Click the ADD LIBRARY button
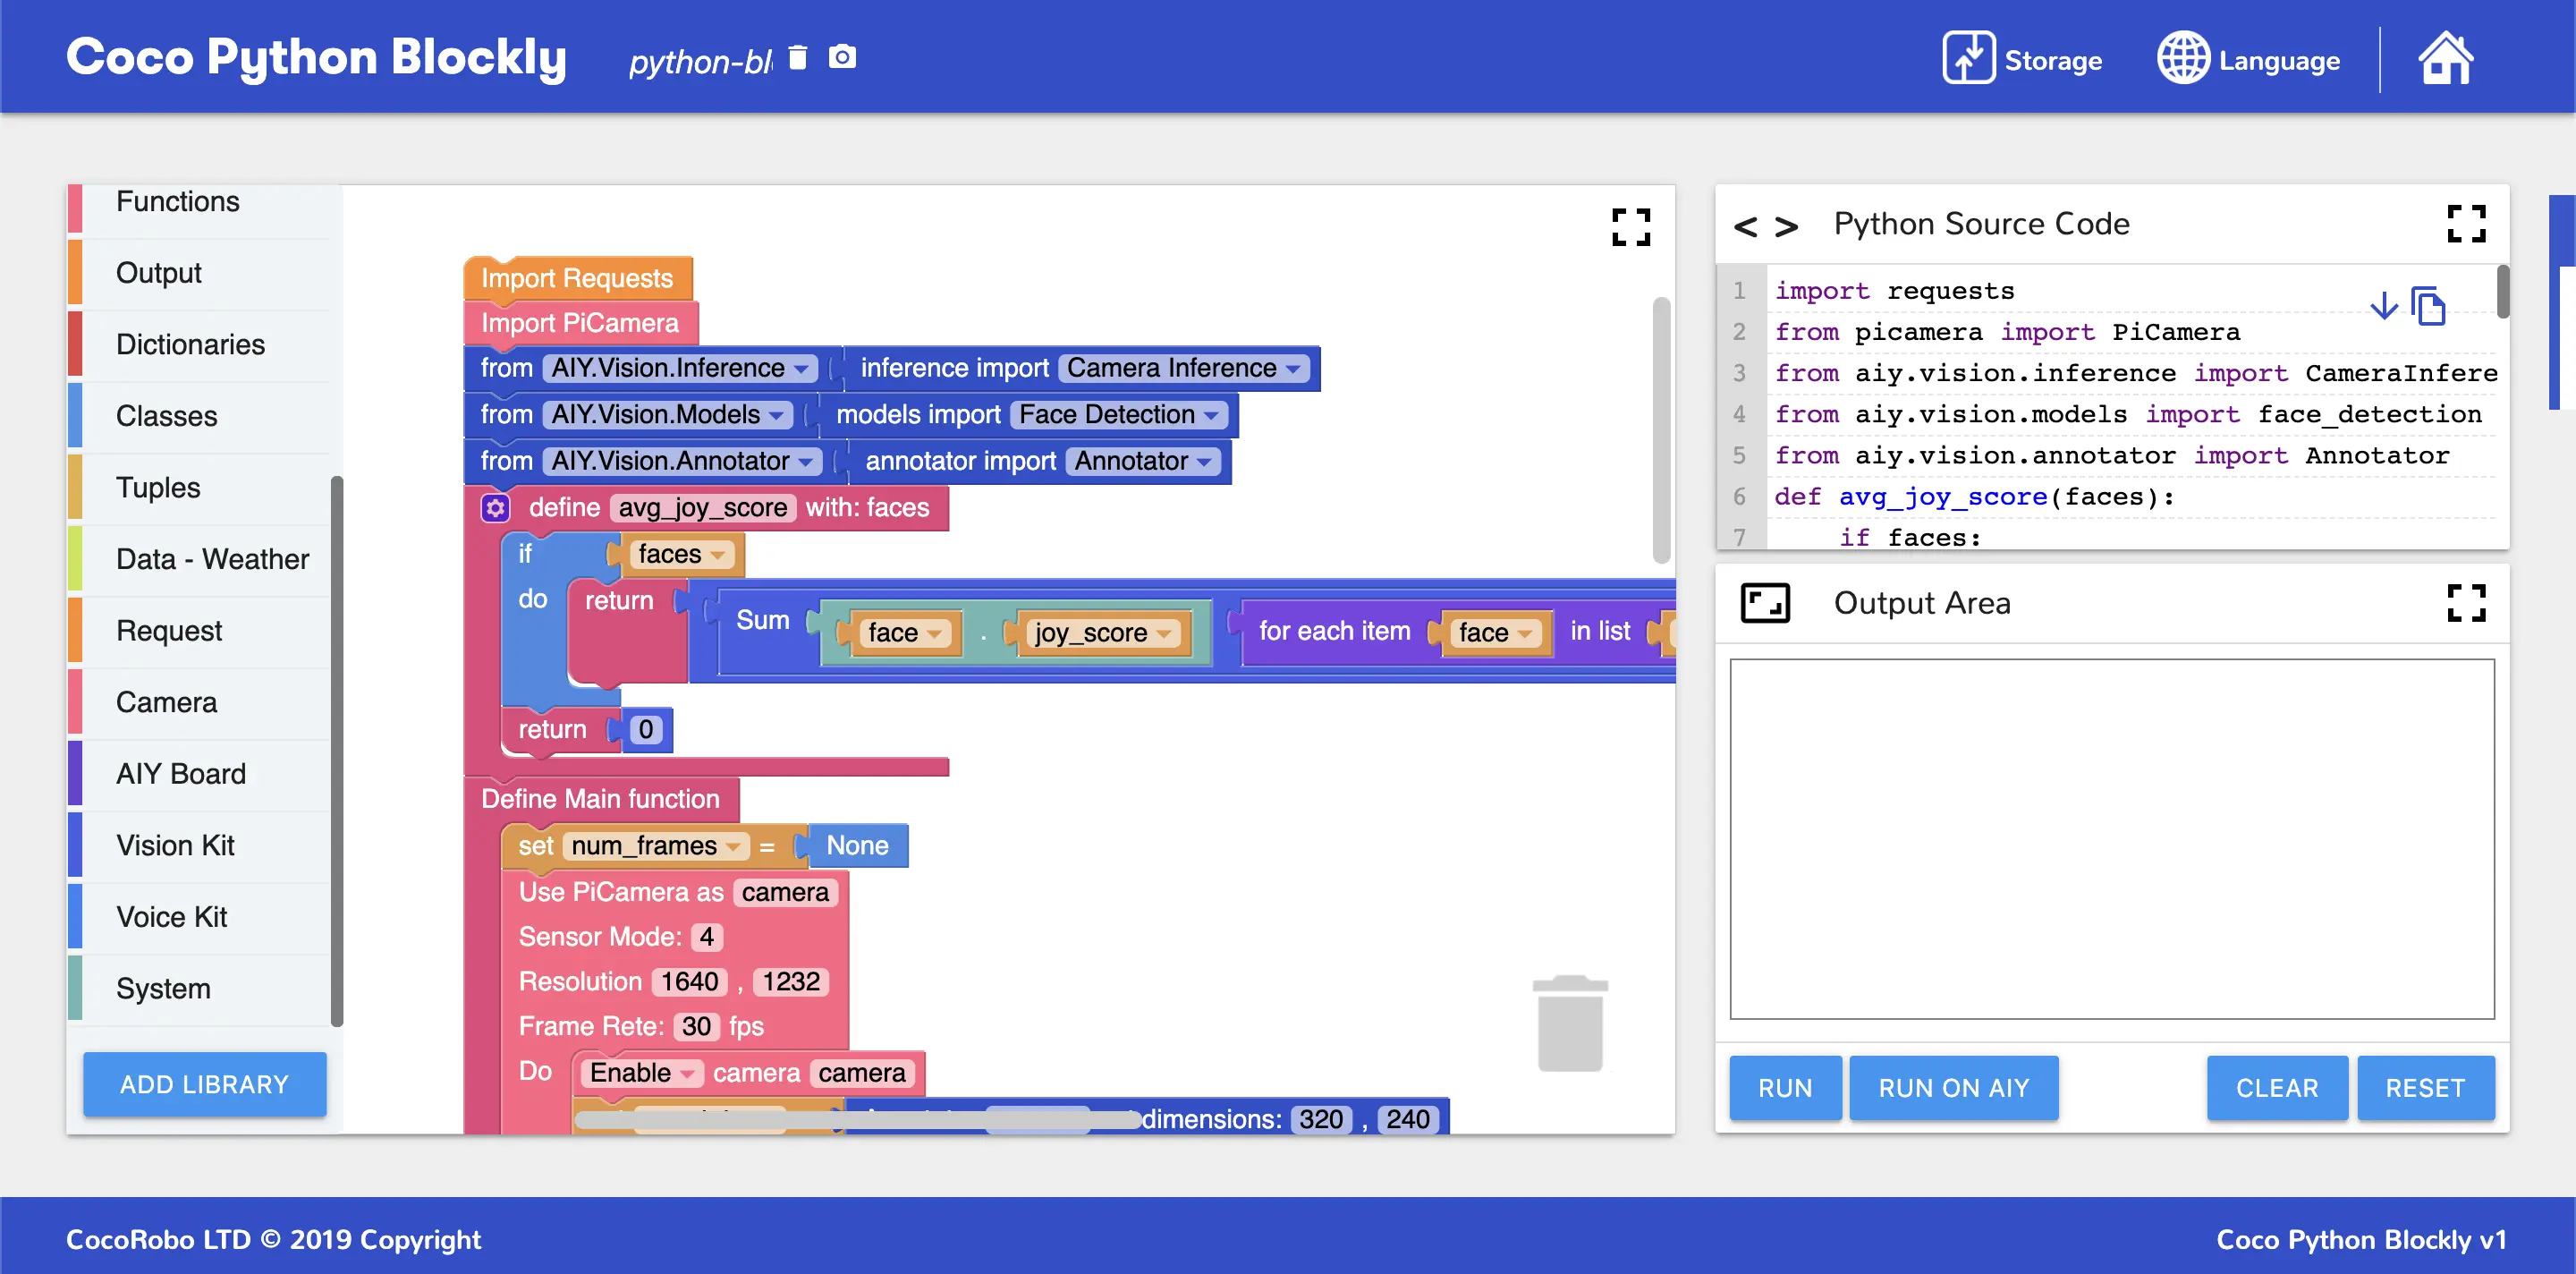This screenshot has height=1274, width=2576. click(204, 1084)
